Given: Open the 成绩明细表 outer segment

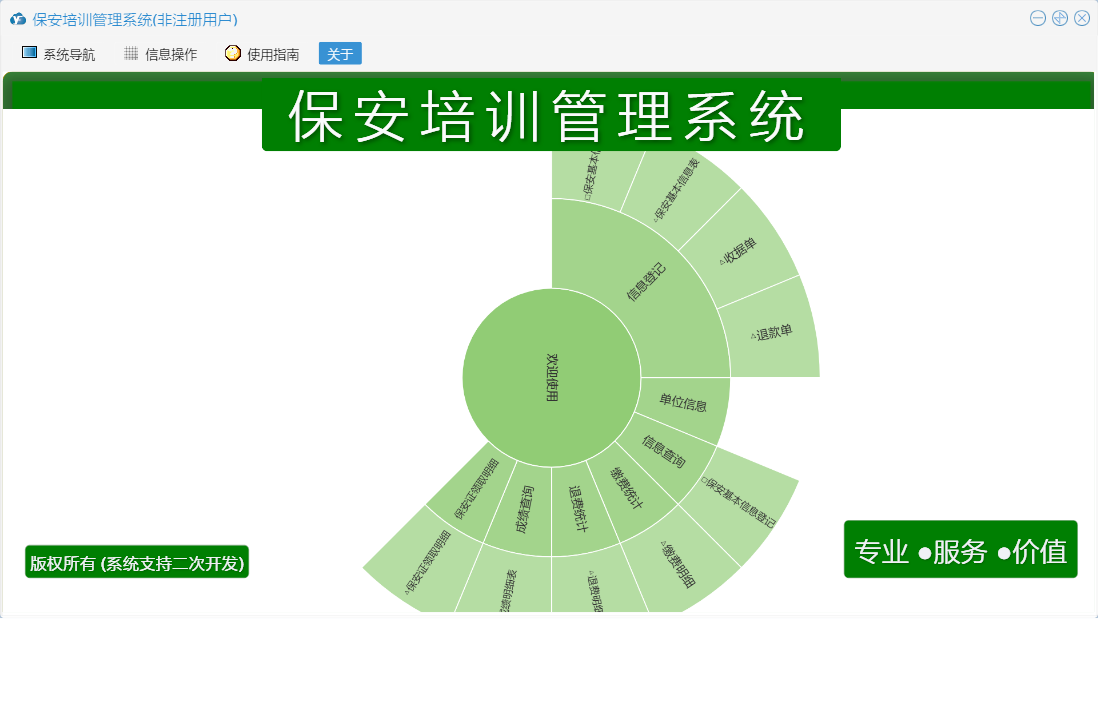Looking at the screenshot, I should click(x=508, y=589).
